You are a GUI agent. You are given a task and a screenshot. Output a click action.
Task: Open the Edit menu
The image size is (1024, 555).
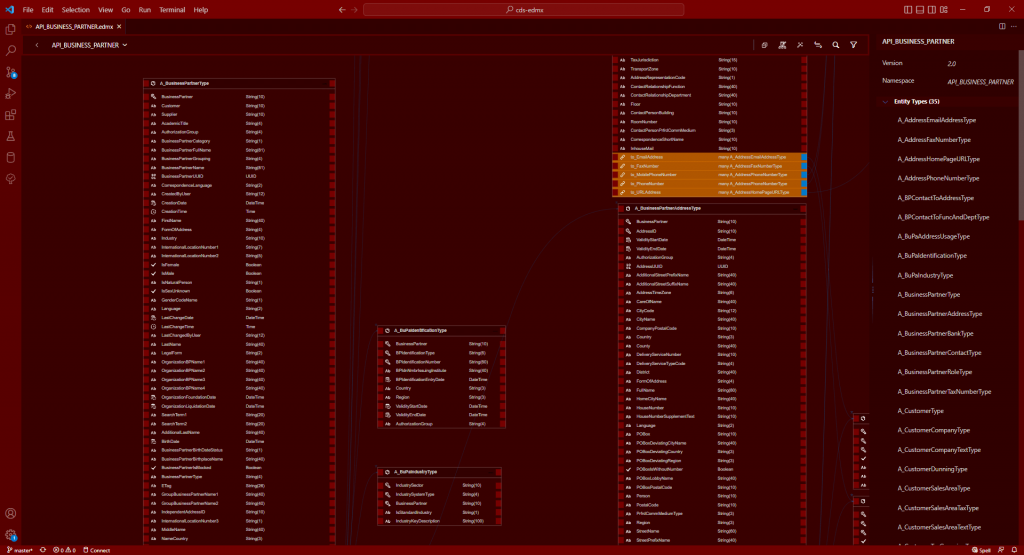[48, 10]
